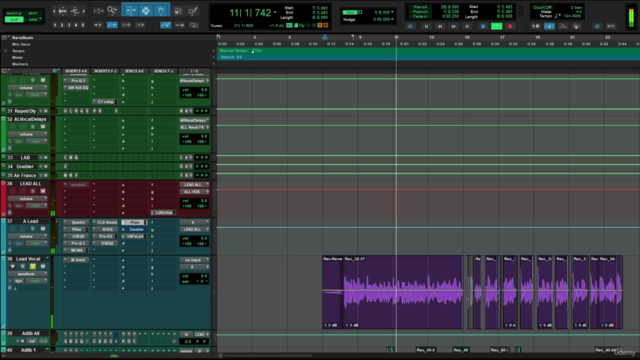
Task: Open Grid mode dropdown
Action: [x=34, y=19]
